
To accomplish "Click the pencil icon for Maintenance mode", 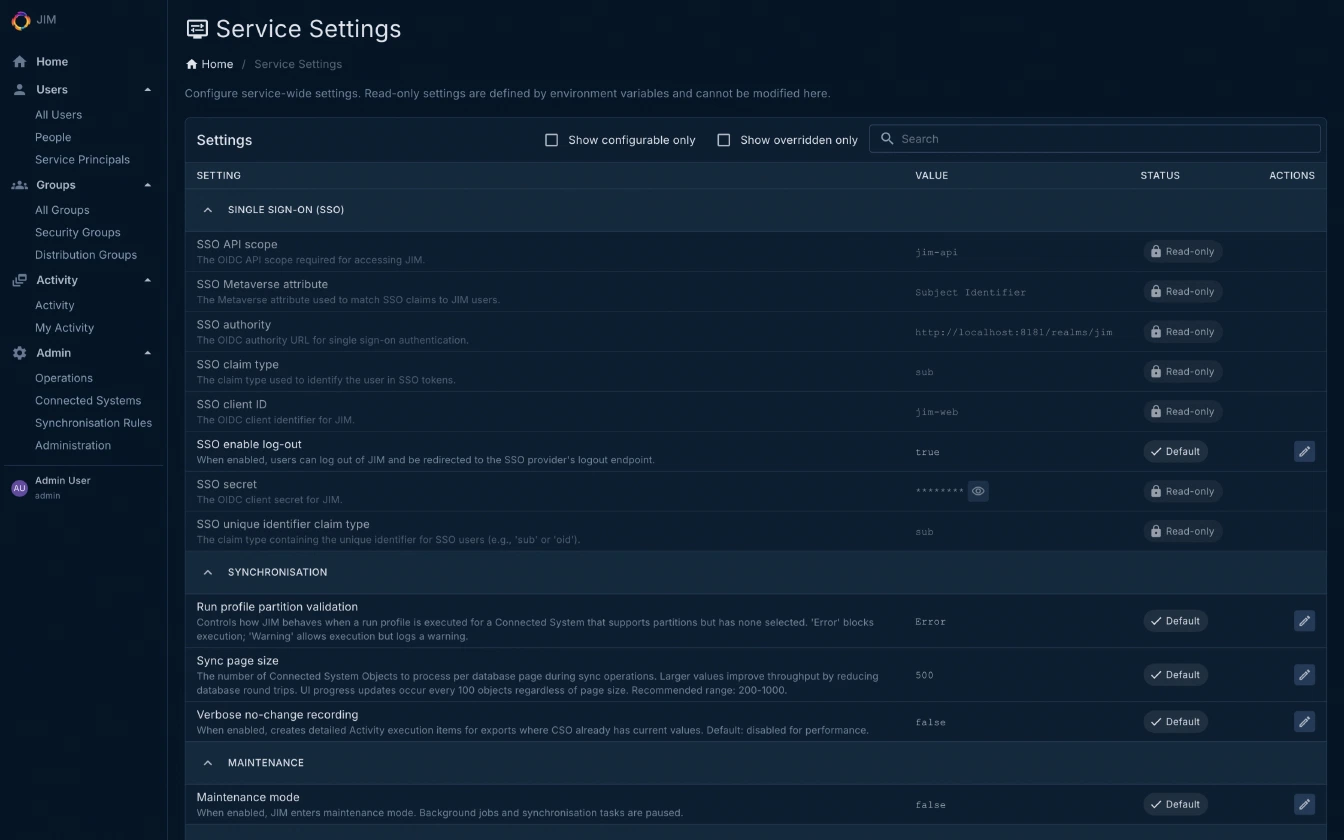I will pos(1304,804).
